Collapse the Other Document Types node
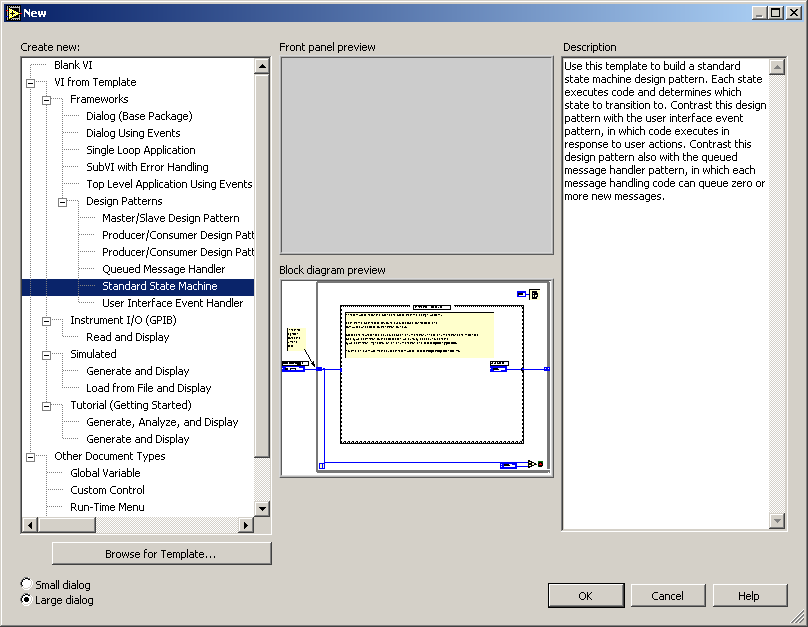The image size is (808, 627). click(x=31, y=457)
